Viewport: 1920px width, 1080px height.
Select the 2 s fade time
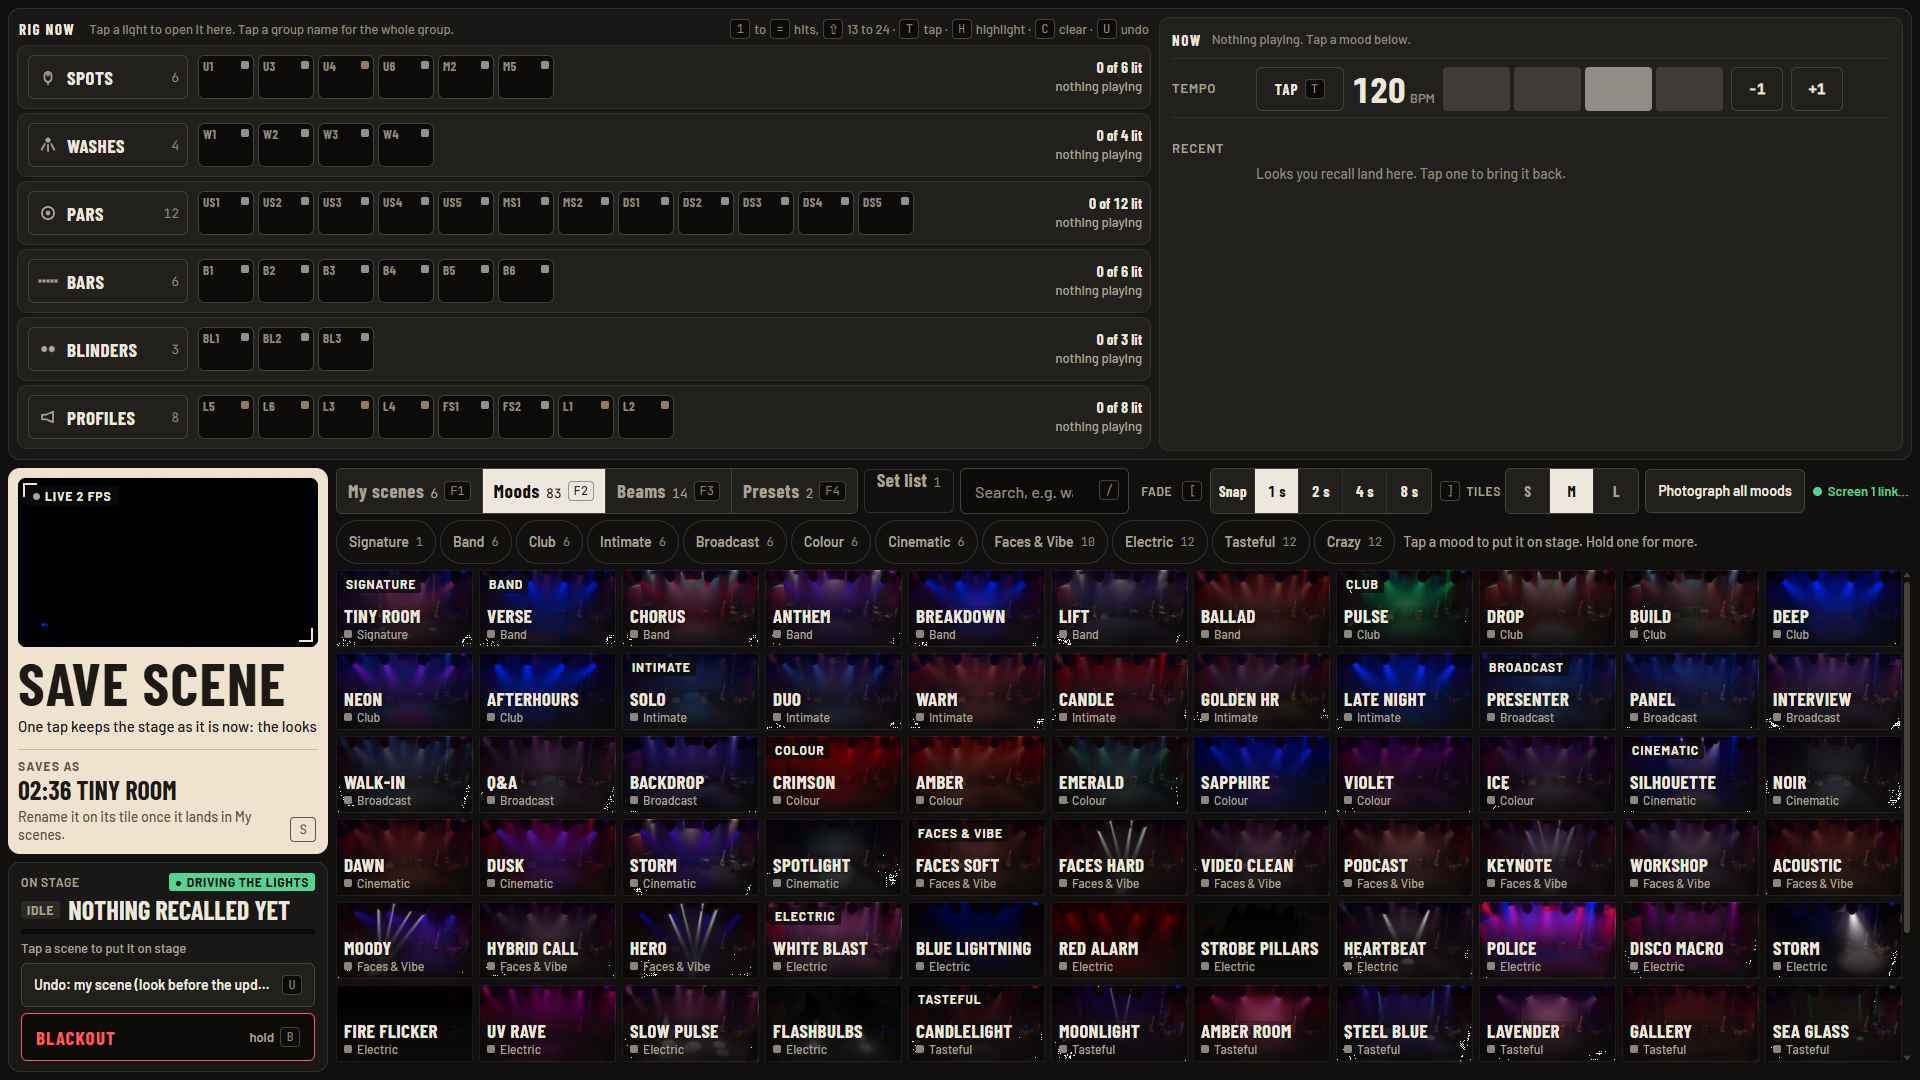(1320, 491)
